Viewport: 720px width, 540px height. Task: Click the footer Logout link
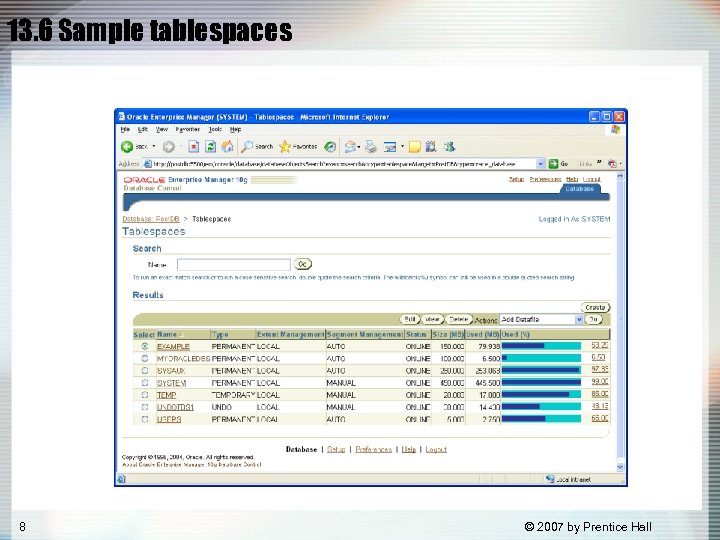pos(436,449)
